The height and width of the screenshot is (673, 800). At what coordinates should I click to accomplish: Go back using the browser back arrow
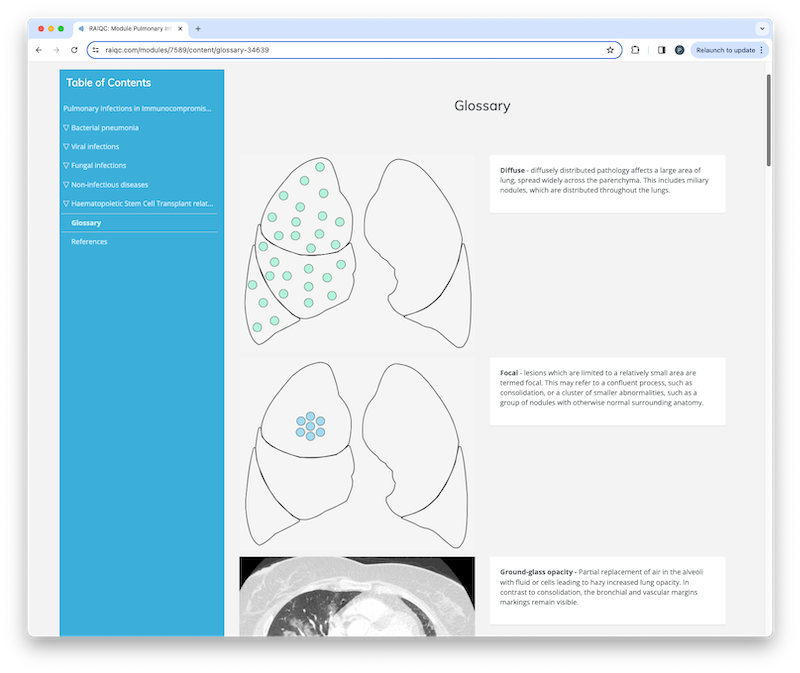pos(39,50)
